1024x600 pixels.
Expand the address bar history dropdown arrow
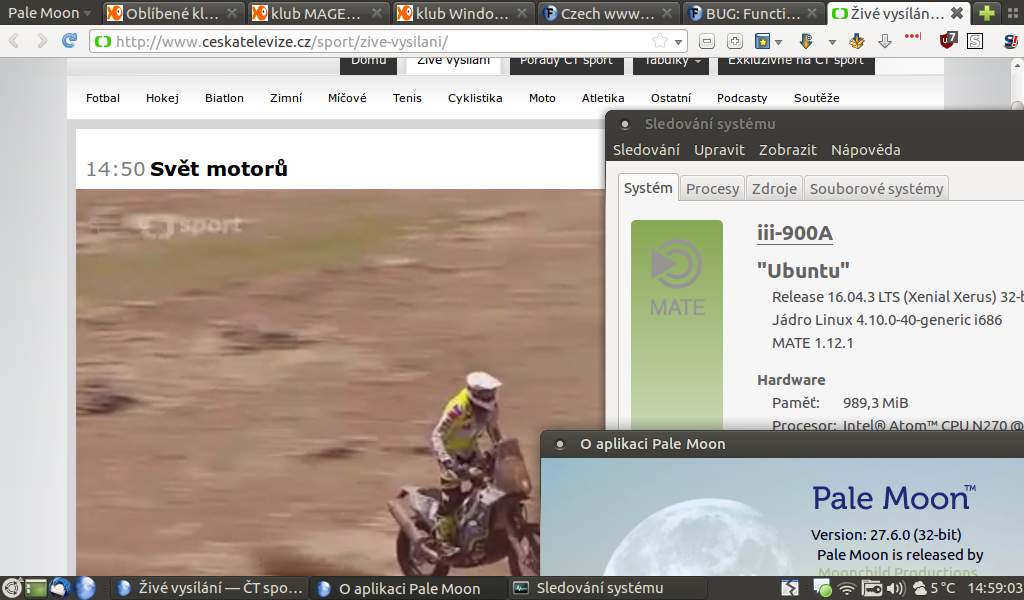[679, 42]
